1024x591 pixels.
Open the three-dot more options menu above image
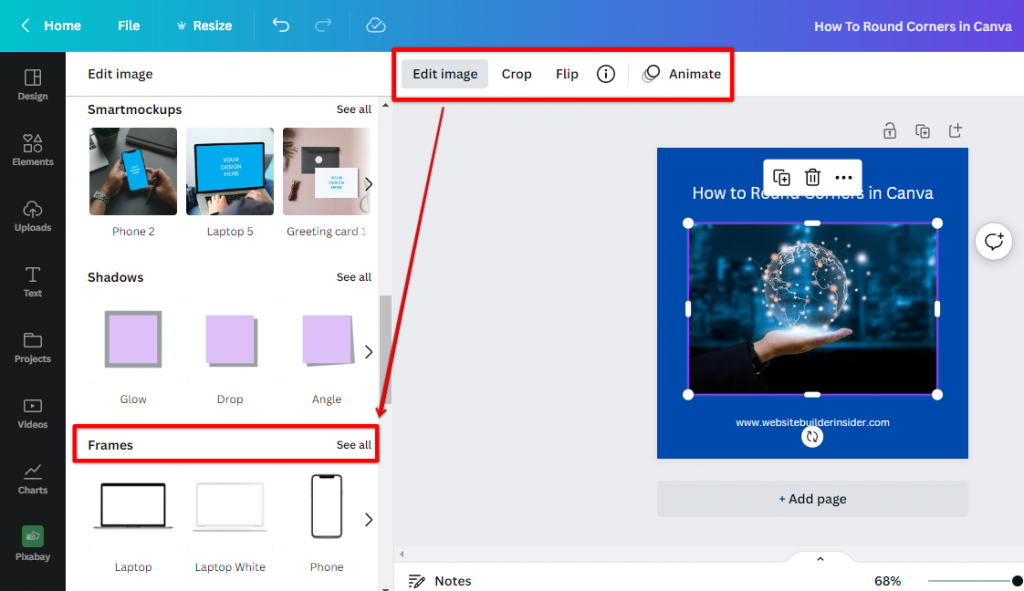coord(843,177)
